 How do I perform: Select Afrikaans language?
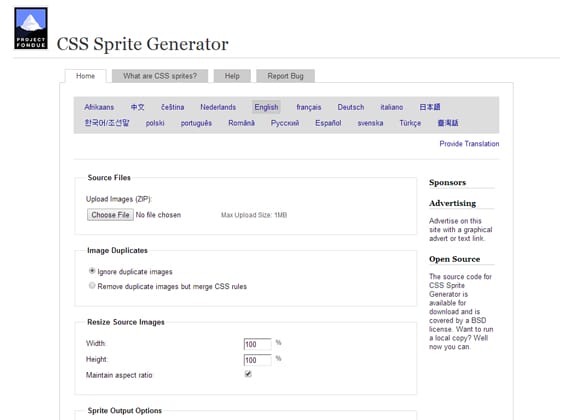[x=99, y=107]
